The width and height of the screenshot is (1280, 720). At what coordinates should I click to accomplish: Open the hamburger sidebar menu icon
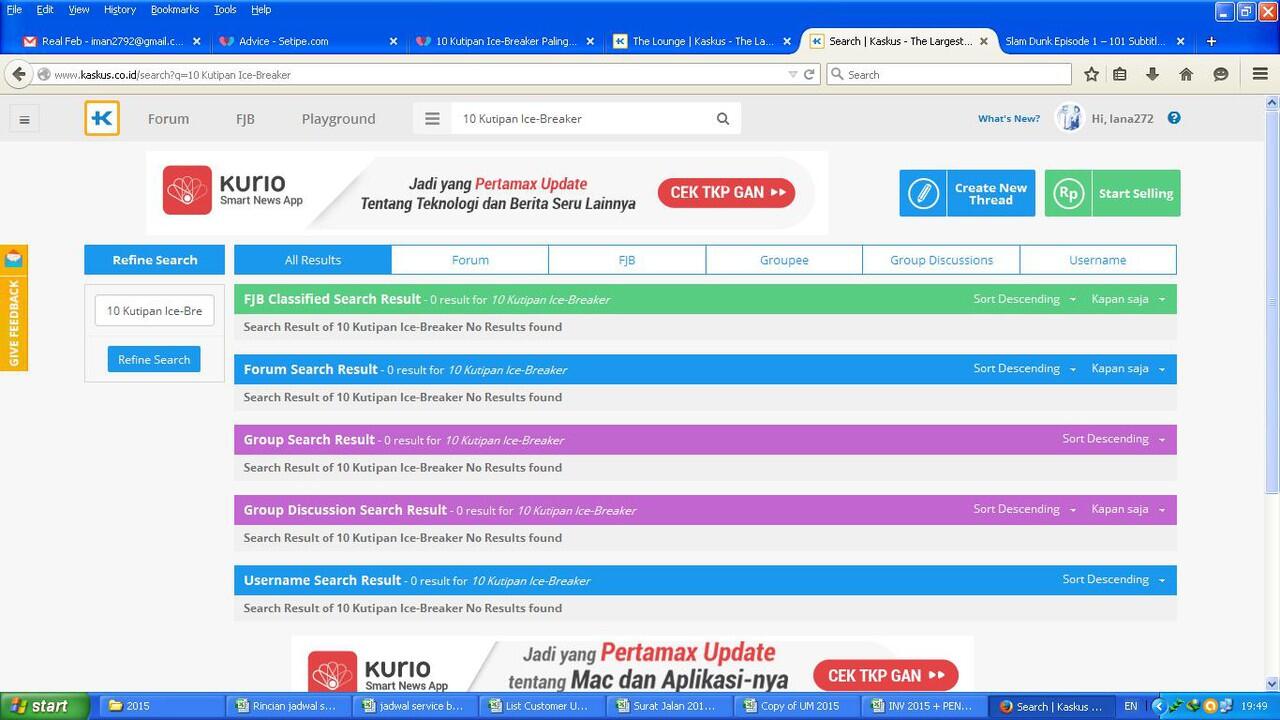coord(24,119)
